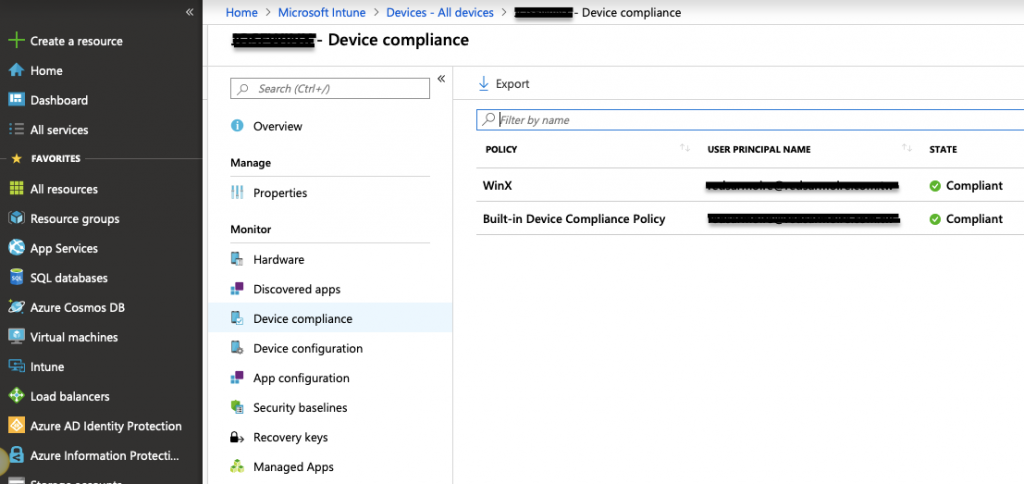Image resolution: width=1024 pixels, height=484 pixels.
Task: Open Home in the breadcrumb
Action: [x=242, y=12]
